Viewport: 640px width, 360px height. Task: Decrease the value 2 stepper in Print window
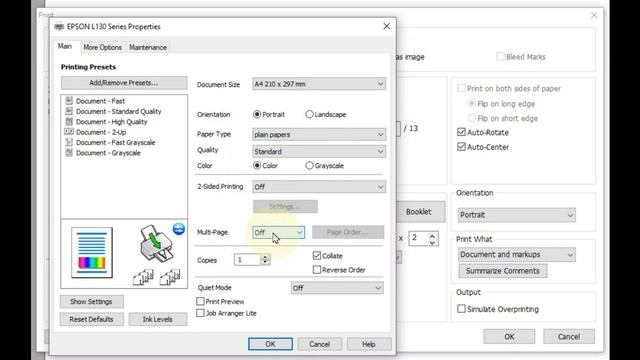(432, 242)
